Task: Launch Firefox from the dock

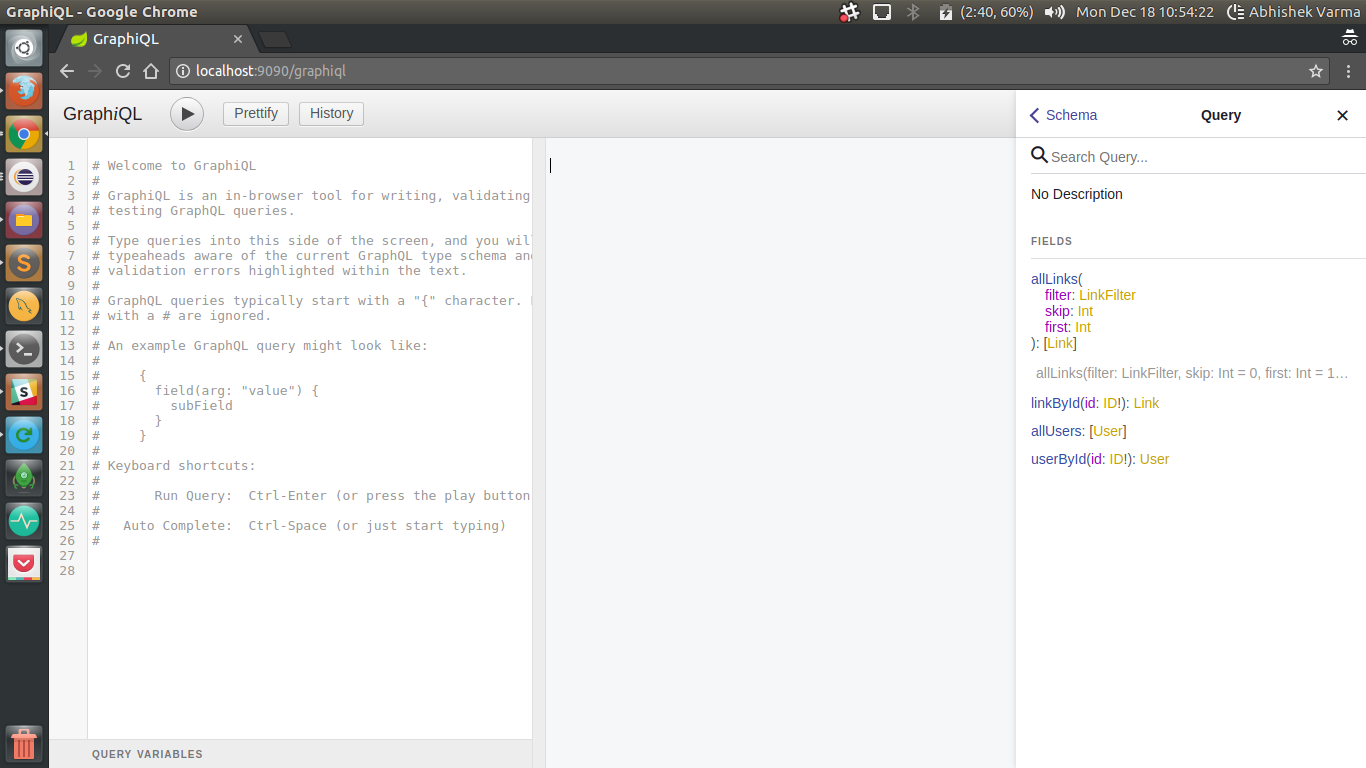Action: 24,90
